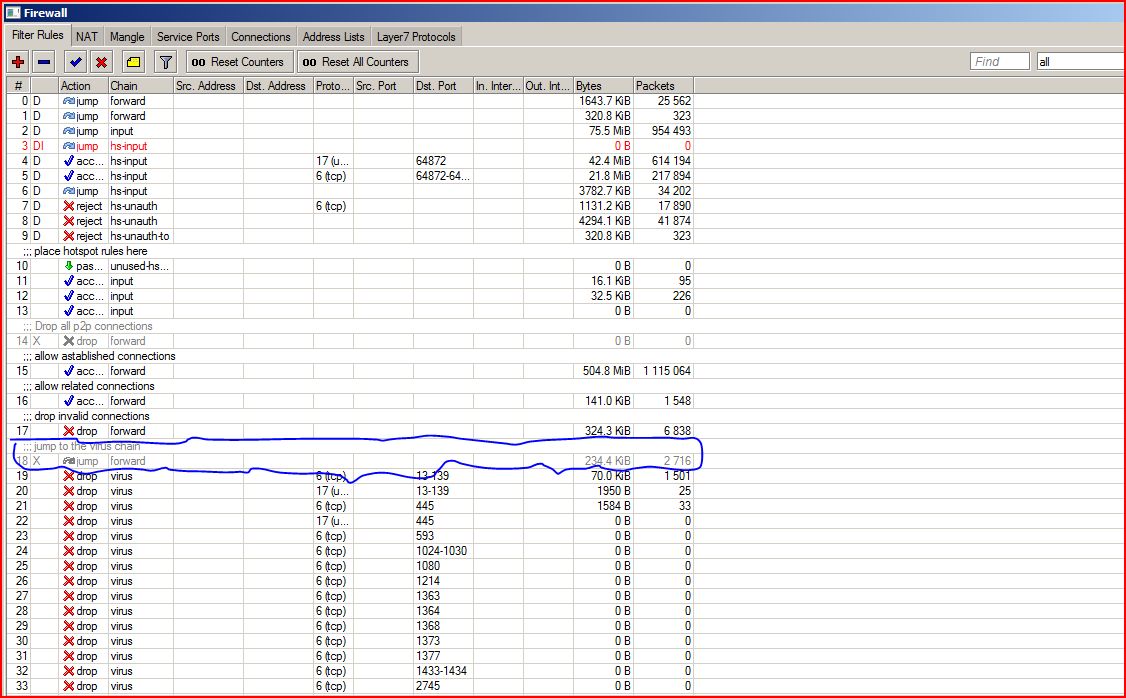This screenshot has width=1126, height=698.
Task: Click the unused-hs... chain cell in rule 10
Action: pos(140,266)
